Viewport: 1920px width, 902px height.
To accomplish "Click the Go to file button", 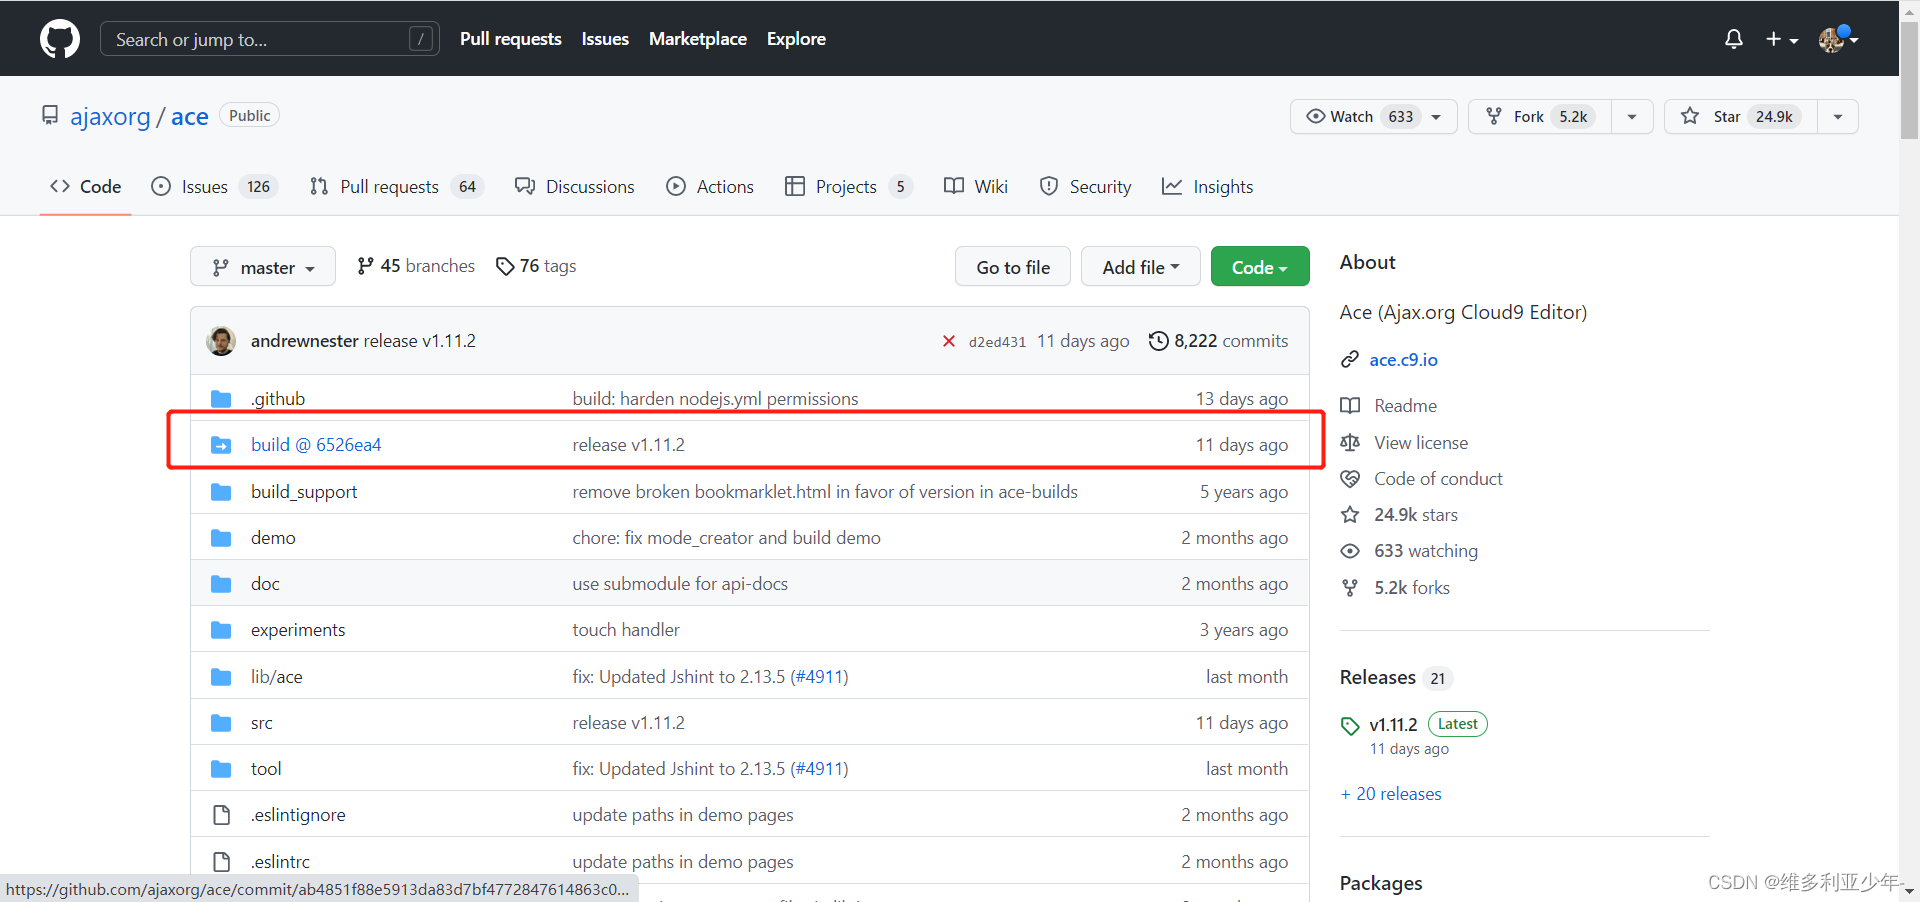I will click(1012, 266).
